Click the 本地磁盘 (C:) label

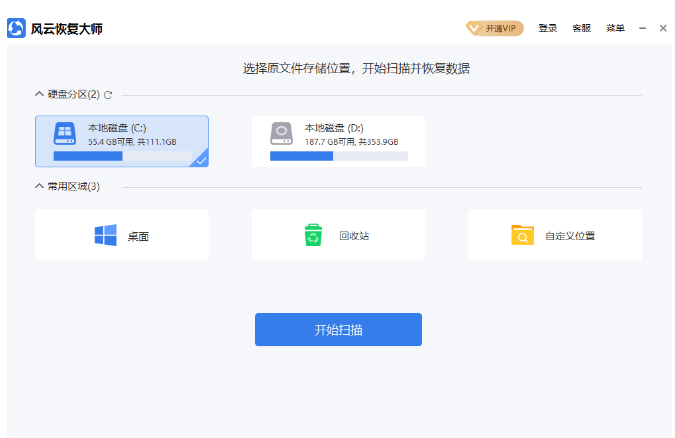pos(117,128)
